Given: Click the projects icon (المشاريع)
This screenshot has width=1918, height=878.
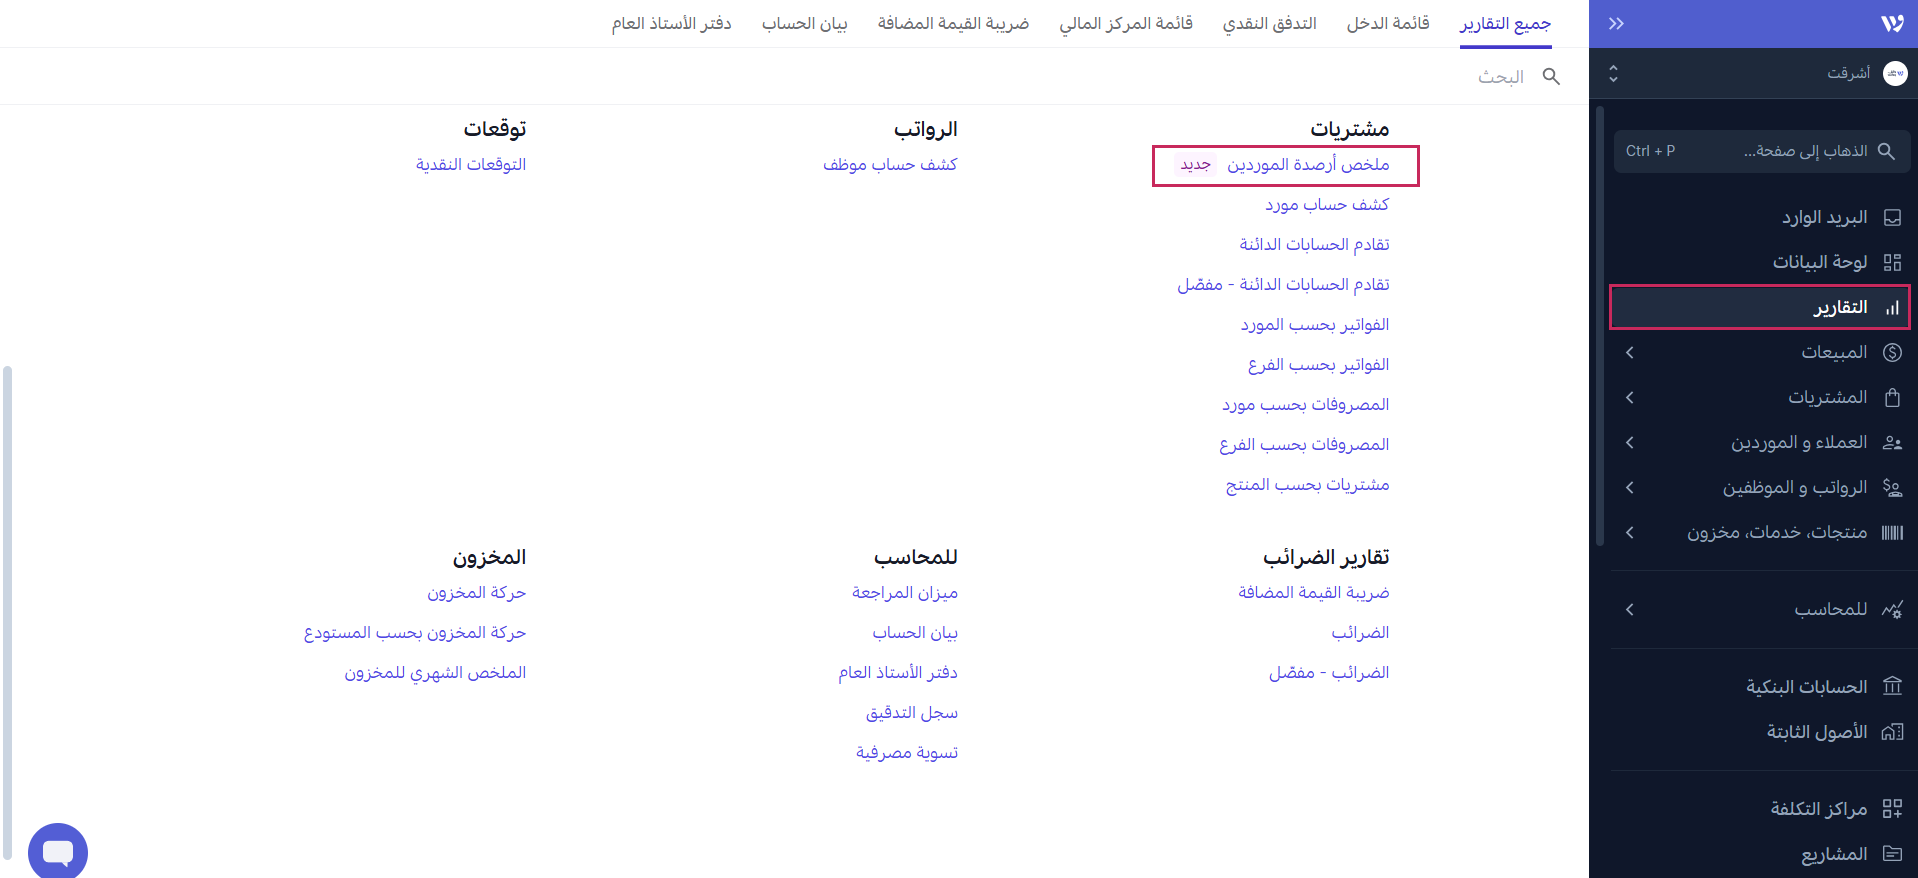Looking at the screenshot, I should coord(1891,854).
